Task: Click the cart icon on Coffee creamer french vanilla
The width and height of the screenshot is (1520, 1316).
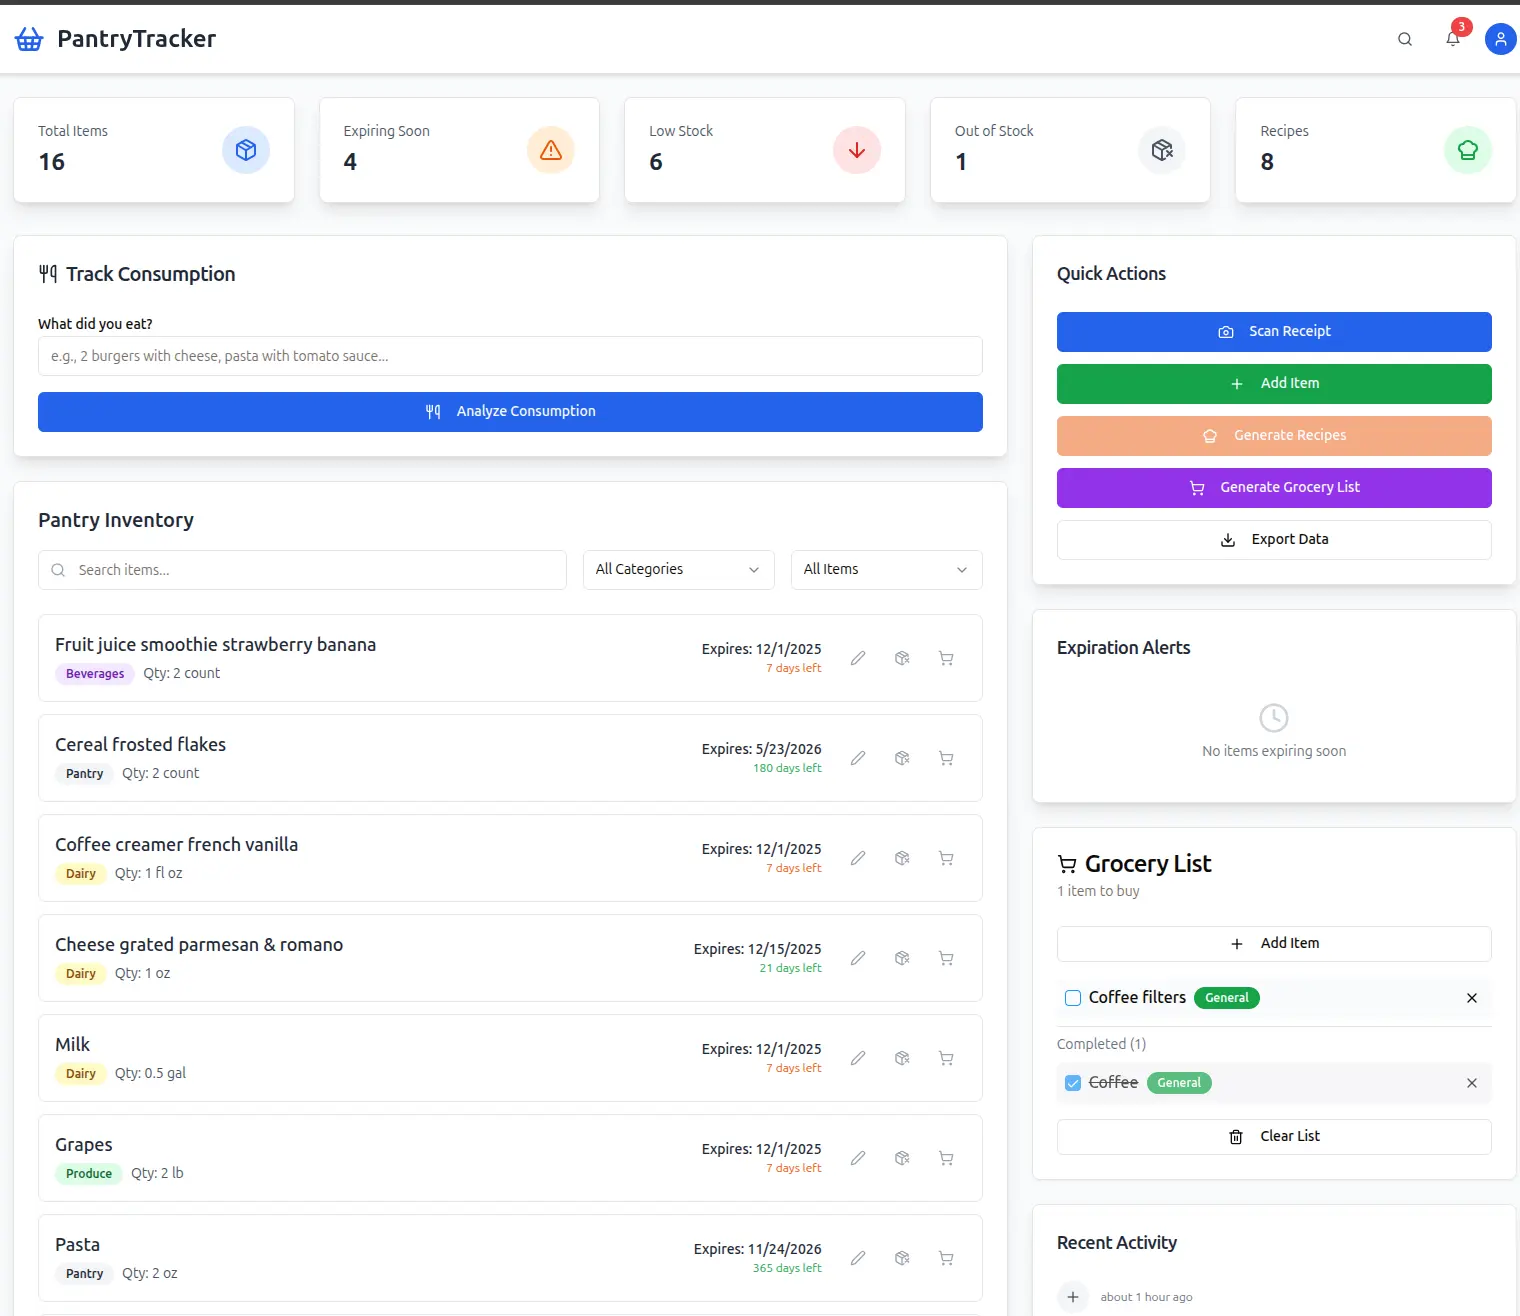Action: pyautogui.click(x=946, y=858)
